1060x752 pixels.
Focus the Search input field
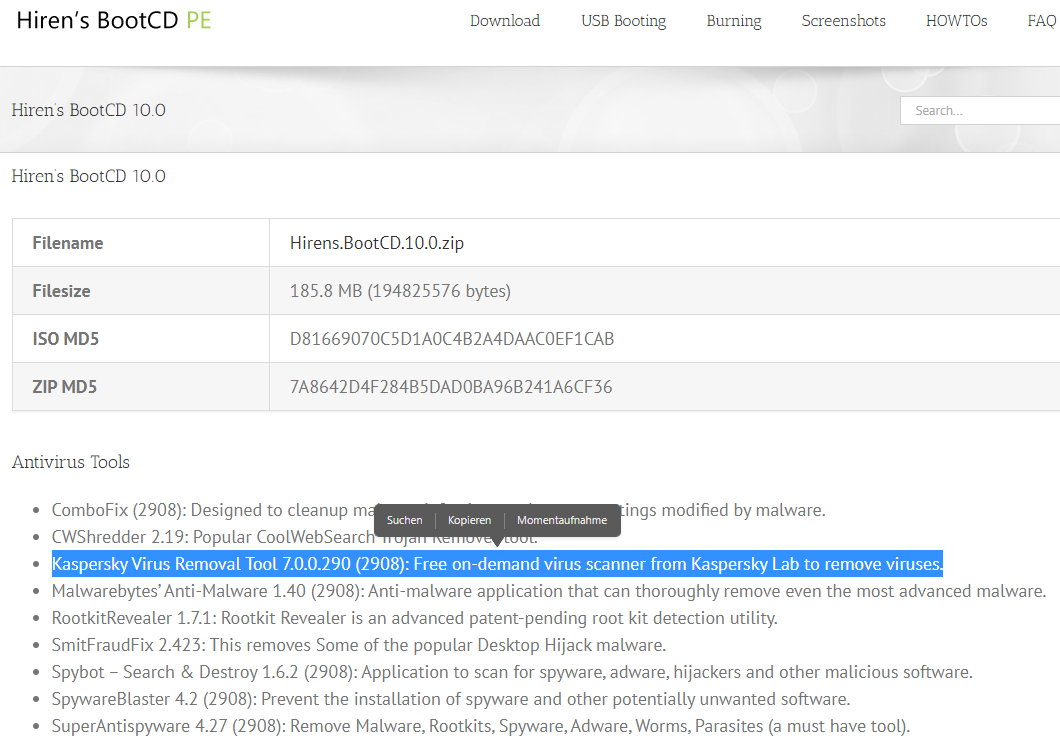click(x=980, y=110)
